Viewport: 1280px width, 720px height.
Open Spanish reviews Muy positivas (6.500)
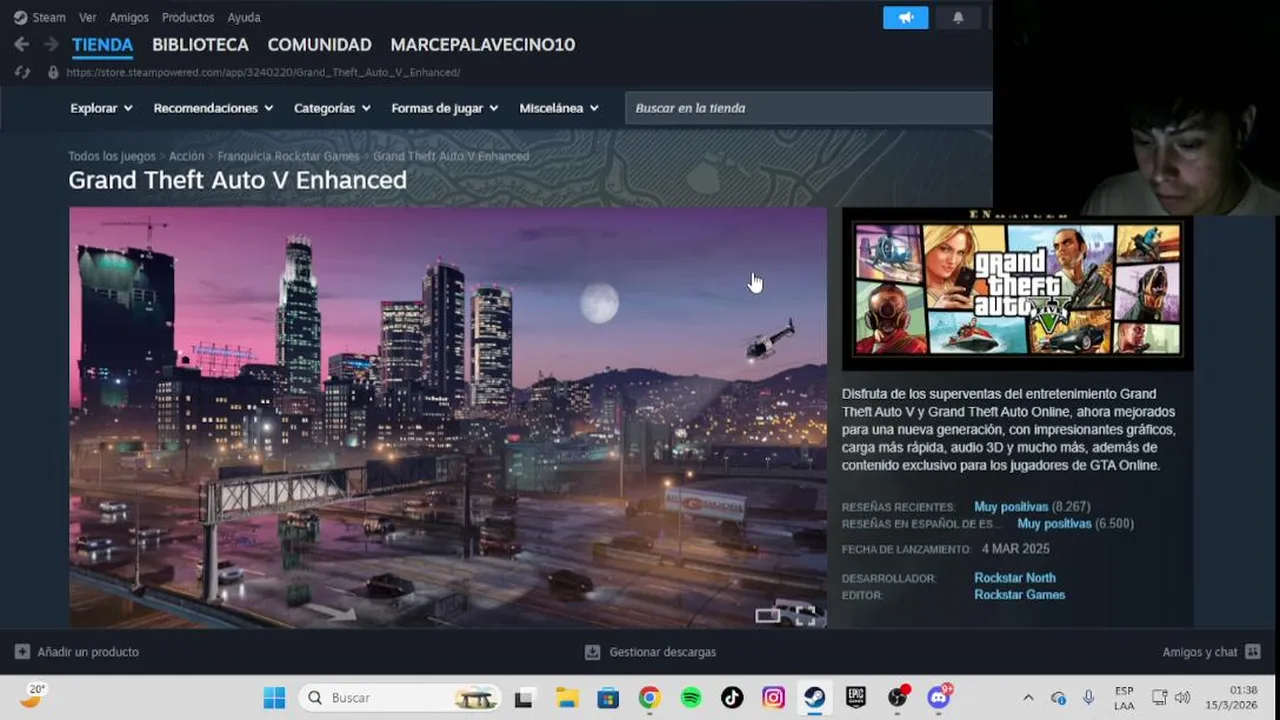point(1075,523)
